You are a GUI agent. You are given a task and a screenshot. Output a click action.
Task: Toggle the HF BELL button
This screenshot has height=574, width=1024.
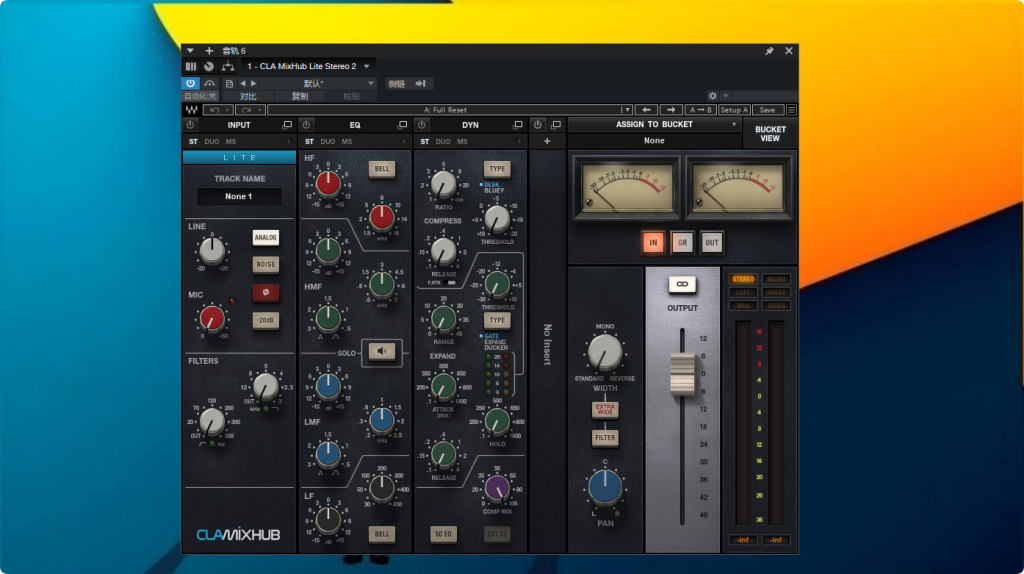point(382,169)
